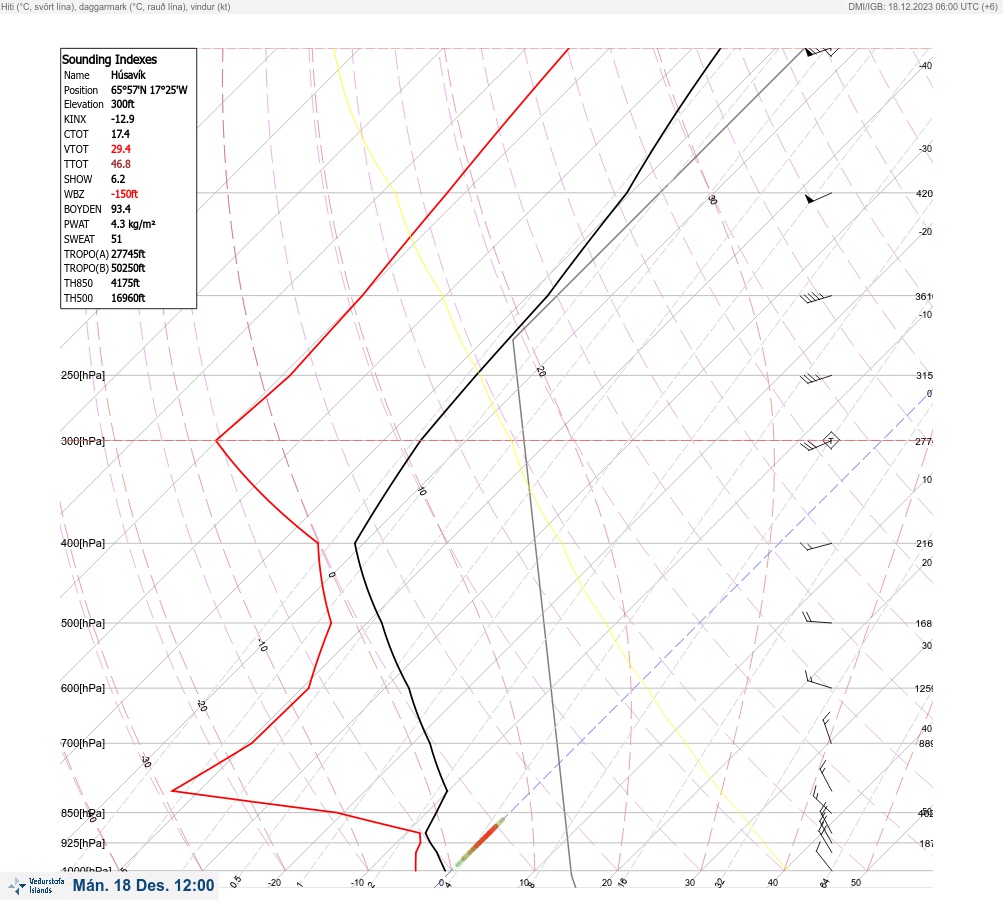Image resolution: width=1003 pixels, height=900 pixels.
Task: Click the TH850 value 4175ft
Action: point(125,283)
